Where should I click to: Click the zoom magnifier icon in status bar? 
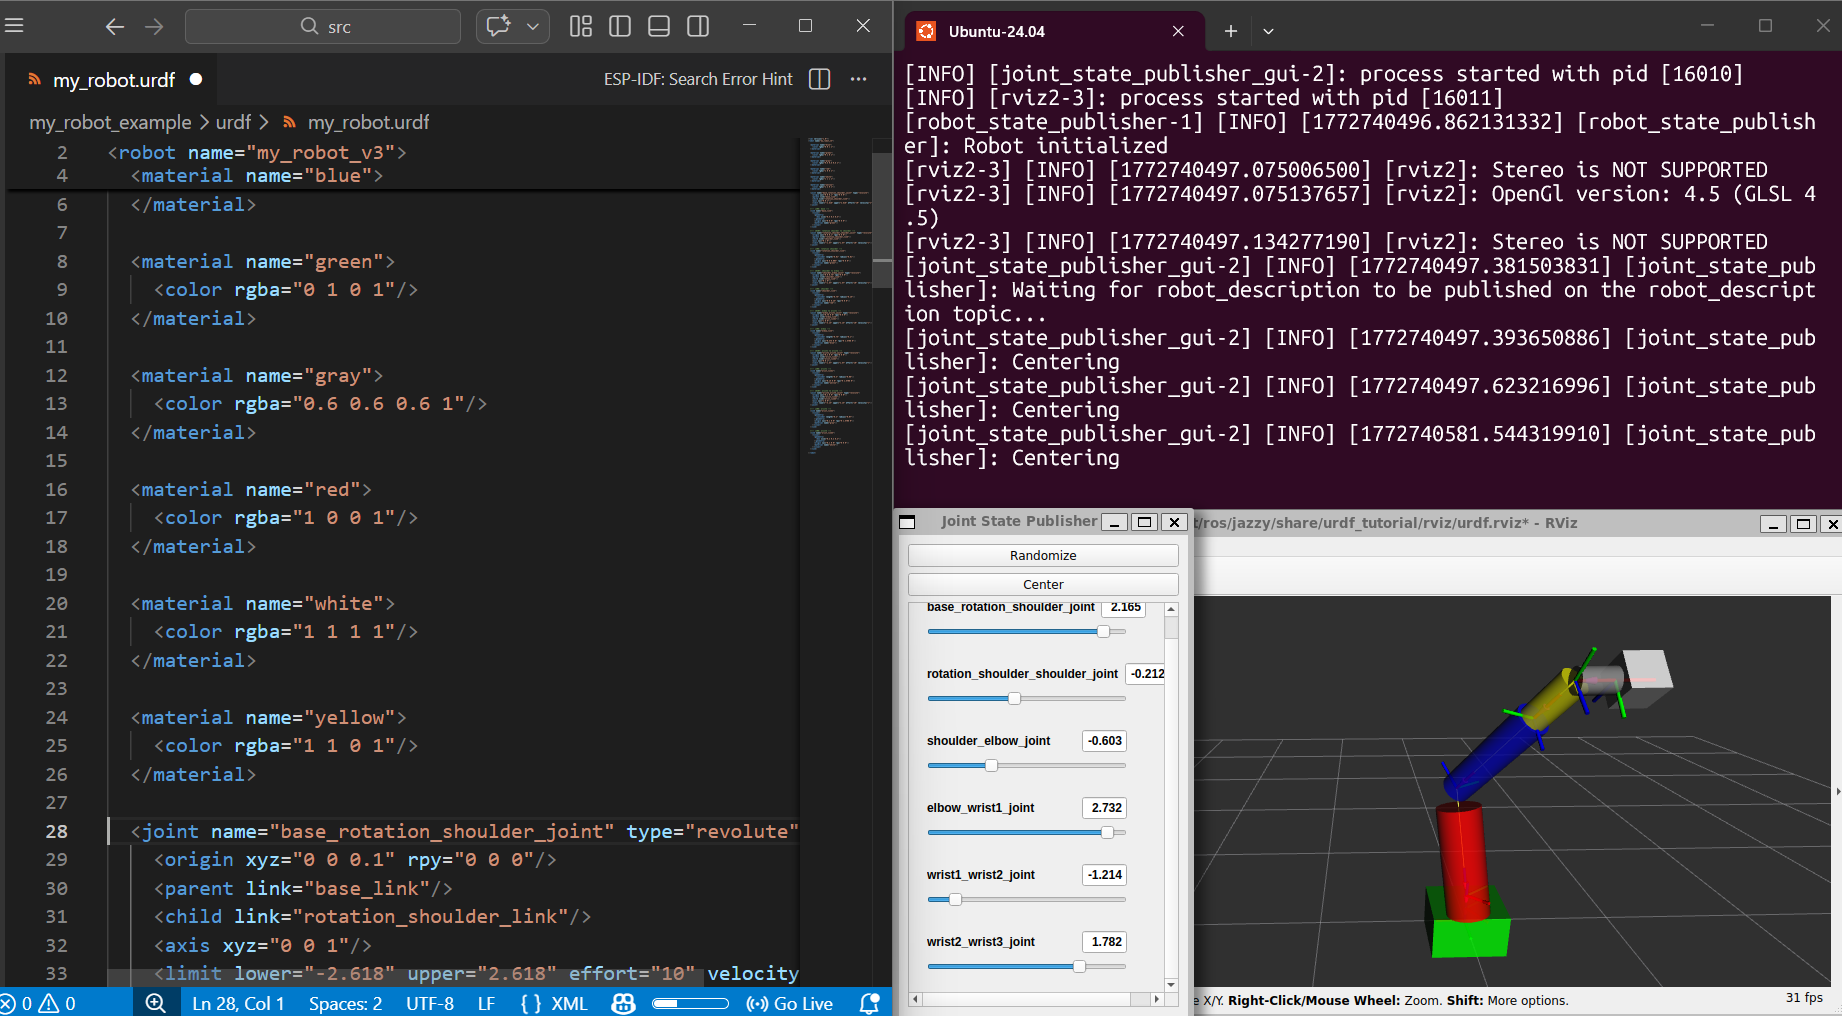(156, 1003)
